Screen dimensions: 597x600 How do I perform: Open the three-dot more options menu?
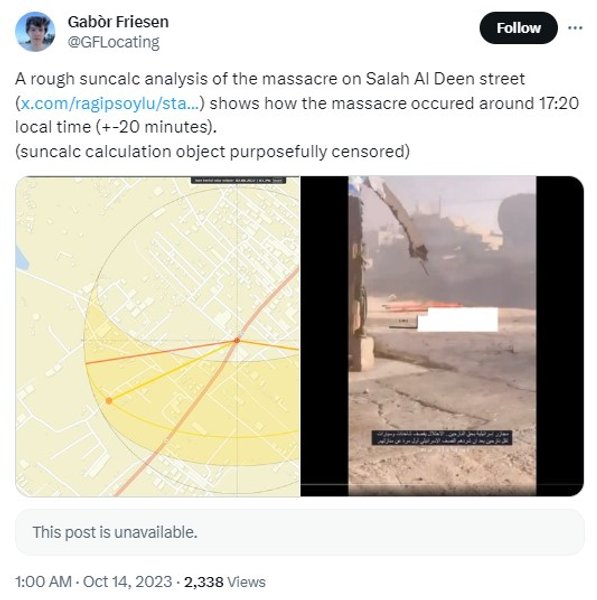pos(575,28)
